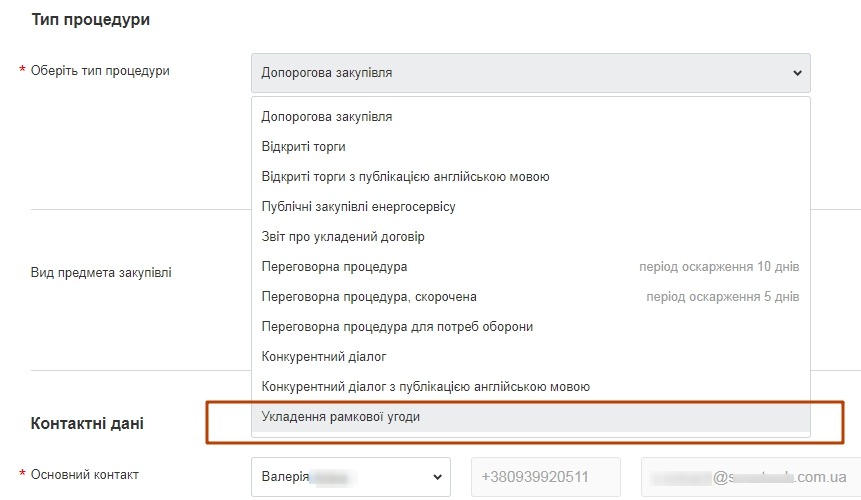Viewport: 861px width, 500px height.
Task: Pick 'Переговорна процедура для потреб оборони'
Action: coord(397,327)
